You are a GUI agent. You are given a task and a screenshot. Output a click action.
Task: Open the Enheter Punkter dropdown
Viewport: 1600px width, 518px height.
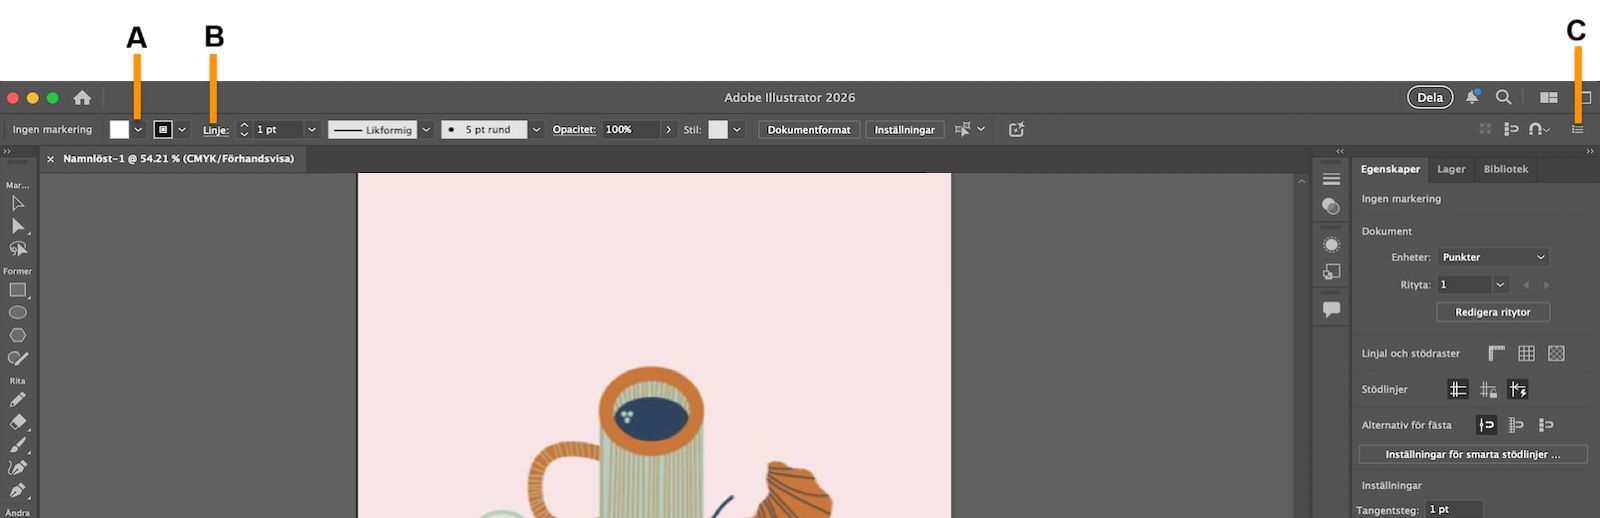pos(1493,257)
